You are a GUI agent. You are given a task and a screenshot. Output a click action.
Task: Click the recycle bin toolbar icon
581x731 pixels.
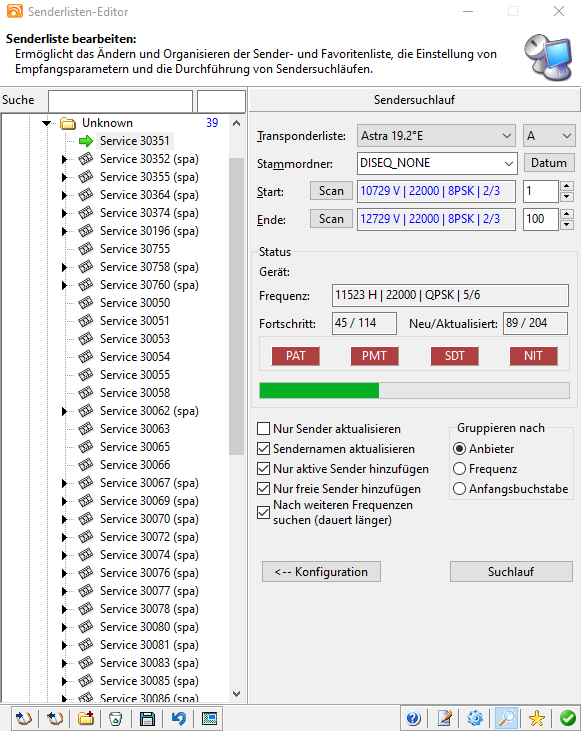pos(116,718)
